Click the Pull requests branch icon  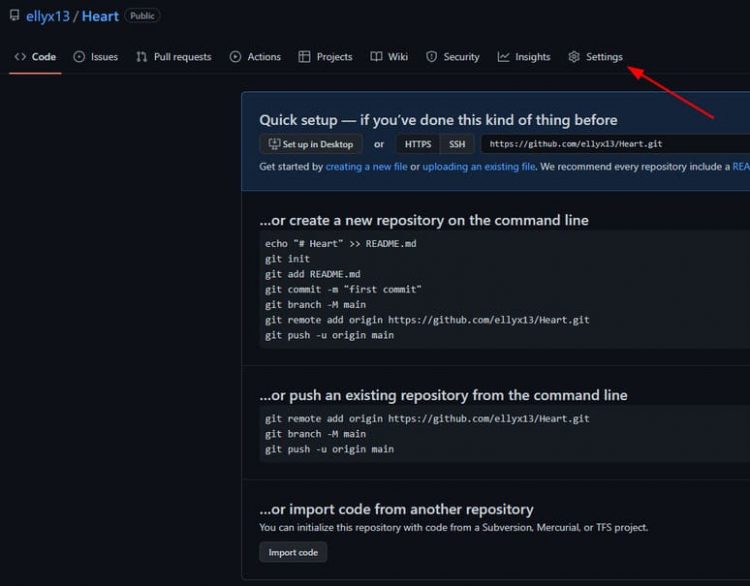pyautogui.click(x=142, y=57)
